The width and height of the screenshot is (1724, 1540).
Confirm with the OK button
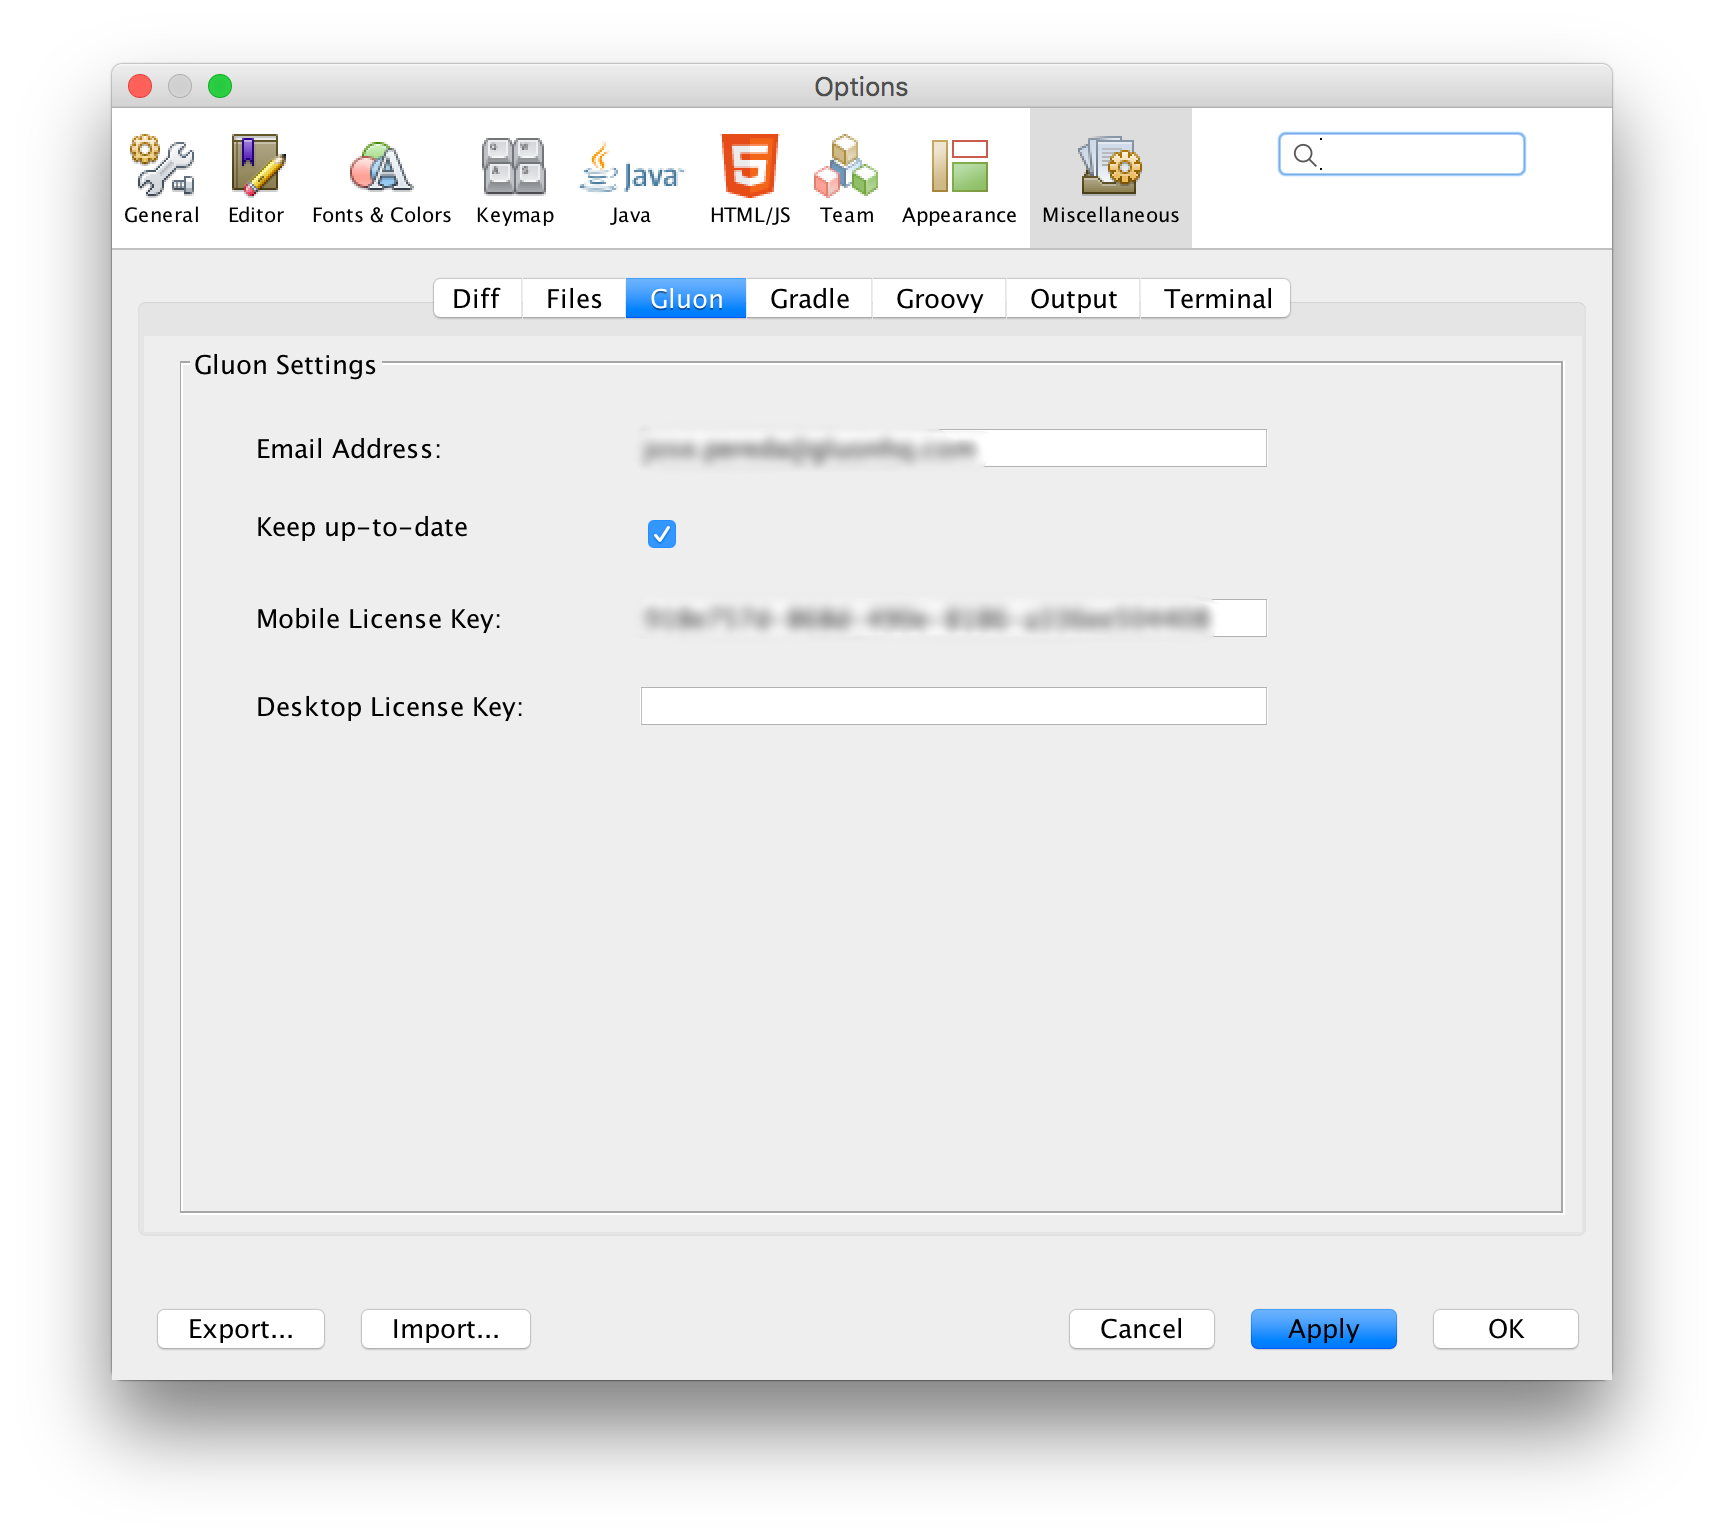(x=1506, y=1329)
